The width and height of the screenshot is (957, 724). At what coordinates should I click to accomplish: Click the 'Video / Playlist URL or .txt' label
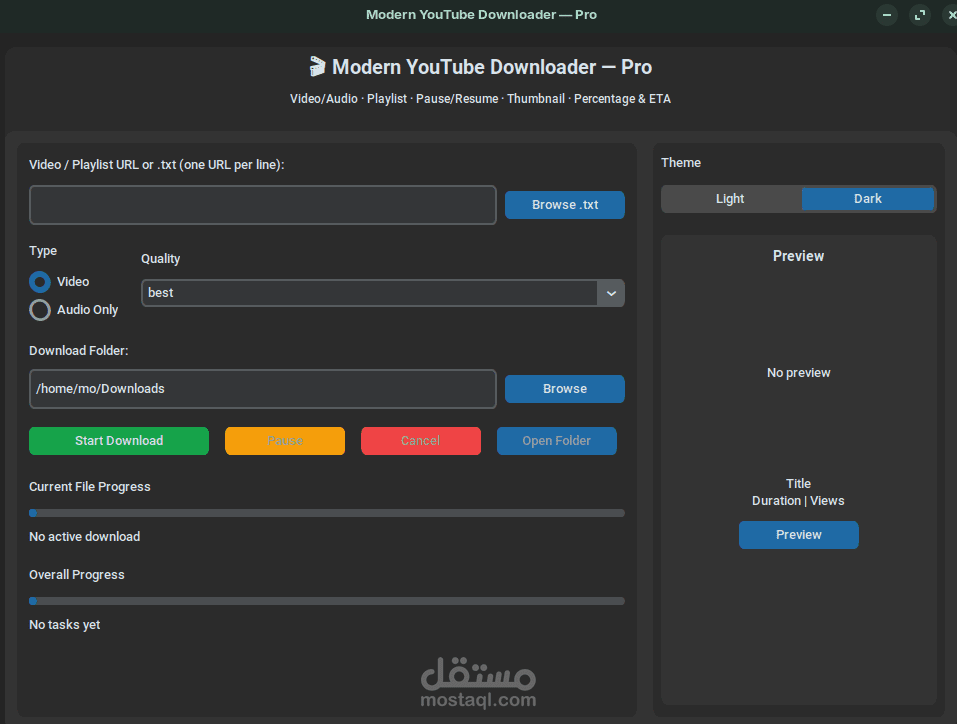coord(157,165)
